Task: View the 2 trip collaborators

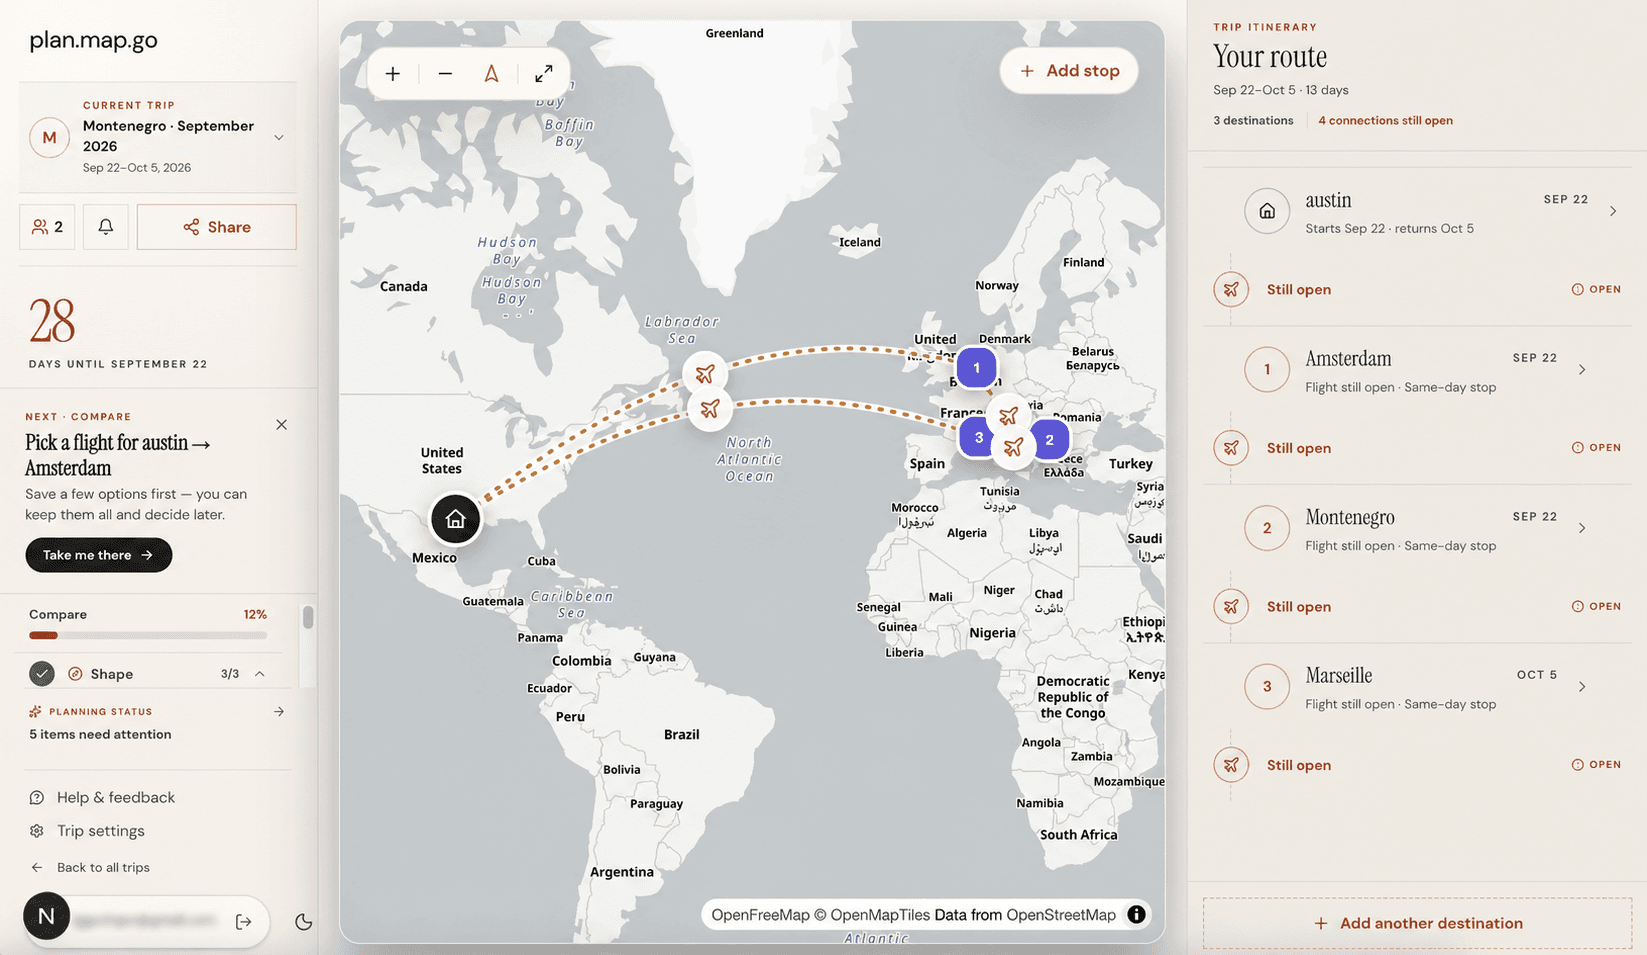Action: (47, 227)
